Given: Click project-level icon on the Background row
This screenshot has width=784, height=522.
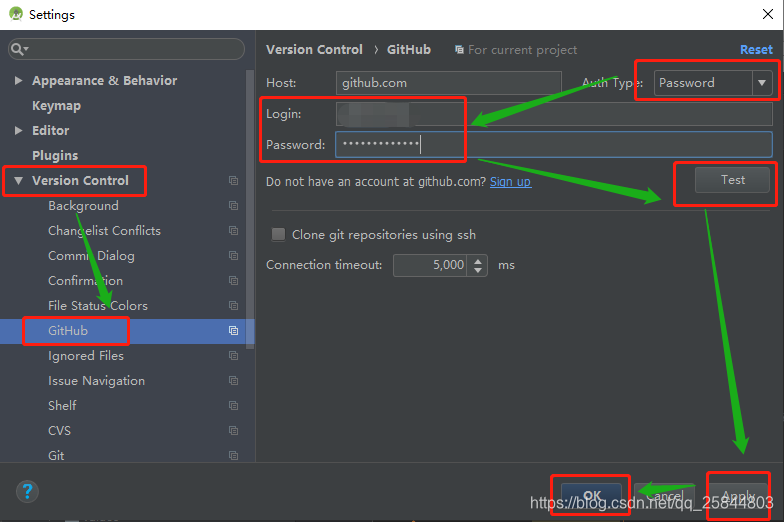Looking at the screenshot, I should coord(233,206).
